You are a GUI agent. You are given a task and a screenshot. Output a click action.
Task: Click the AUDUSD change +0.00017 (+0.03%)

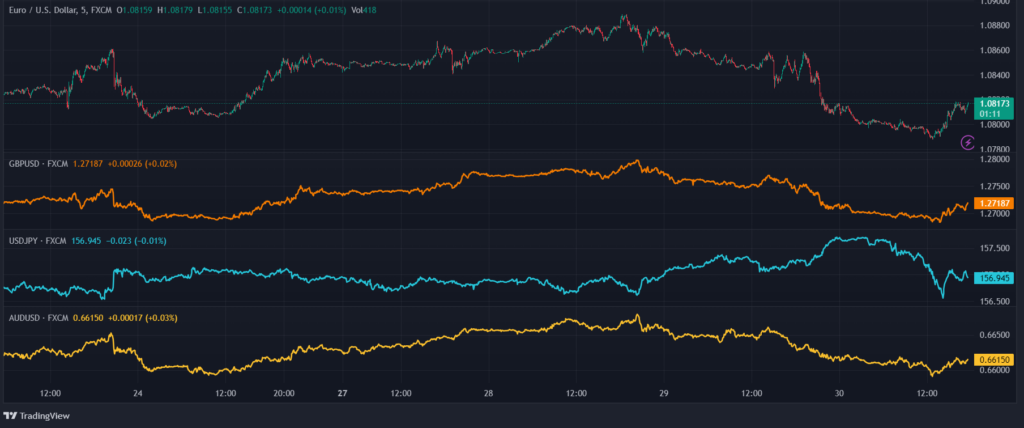[x=143, y=318]
